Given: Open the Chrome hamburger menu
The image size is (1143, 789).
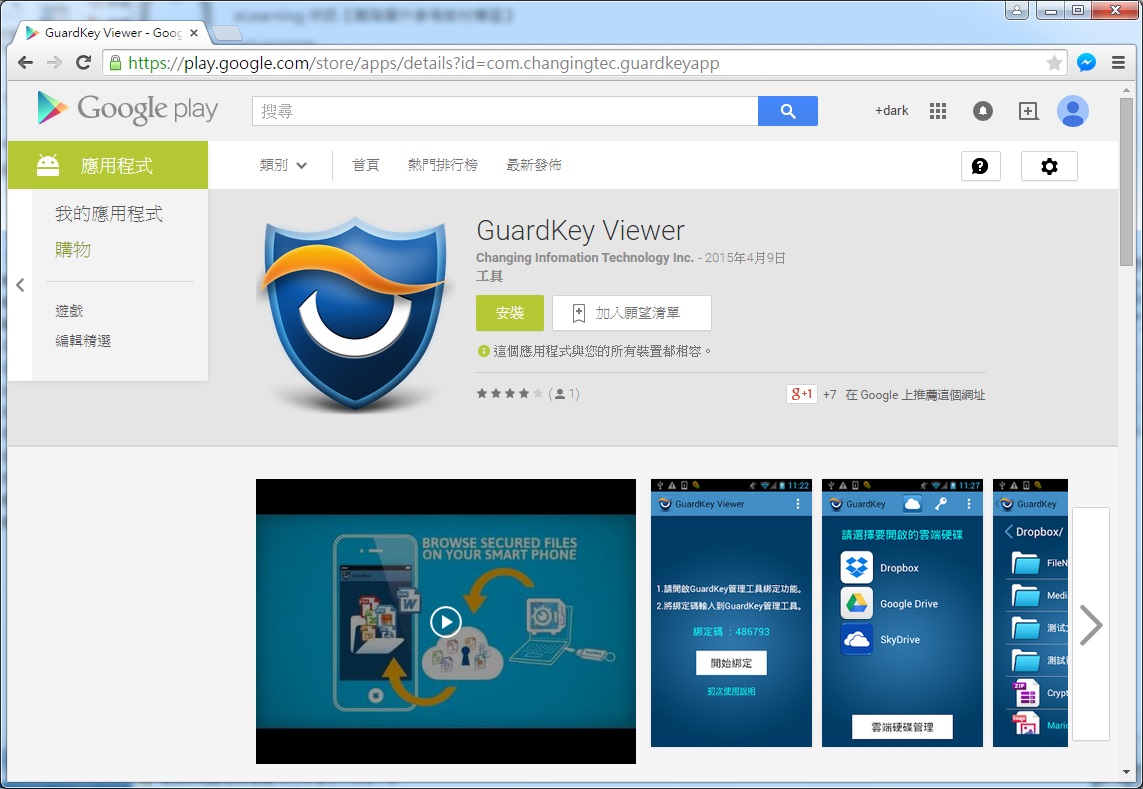Looking at the screenshot, I should (x=1118, y=63).
